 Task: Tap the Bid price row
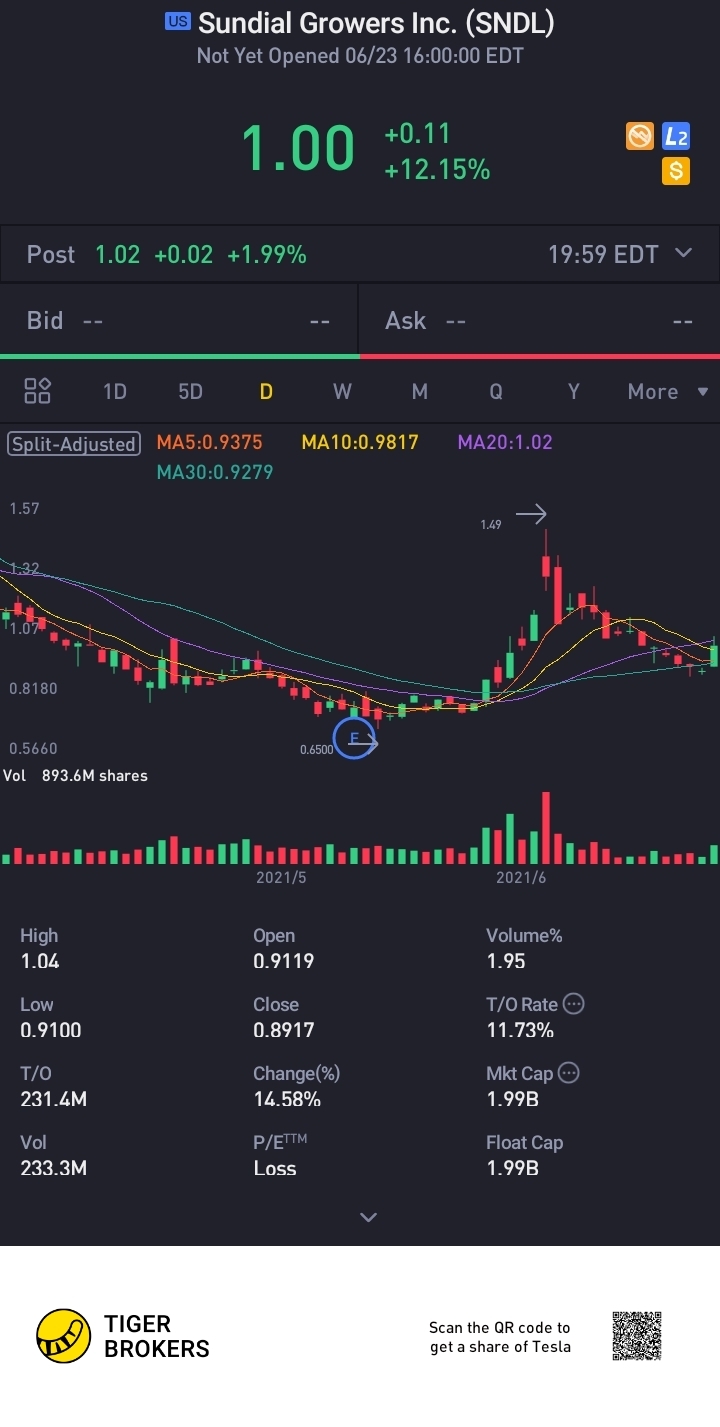pyautogui.click(x=179, y=320)
